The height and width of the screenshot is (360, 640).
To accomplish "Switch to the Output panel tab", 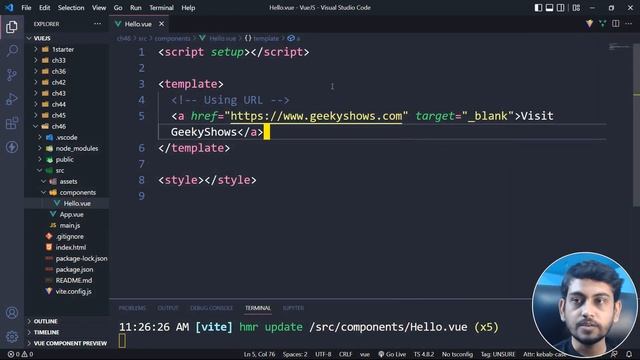I will pos(168,308).
